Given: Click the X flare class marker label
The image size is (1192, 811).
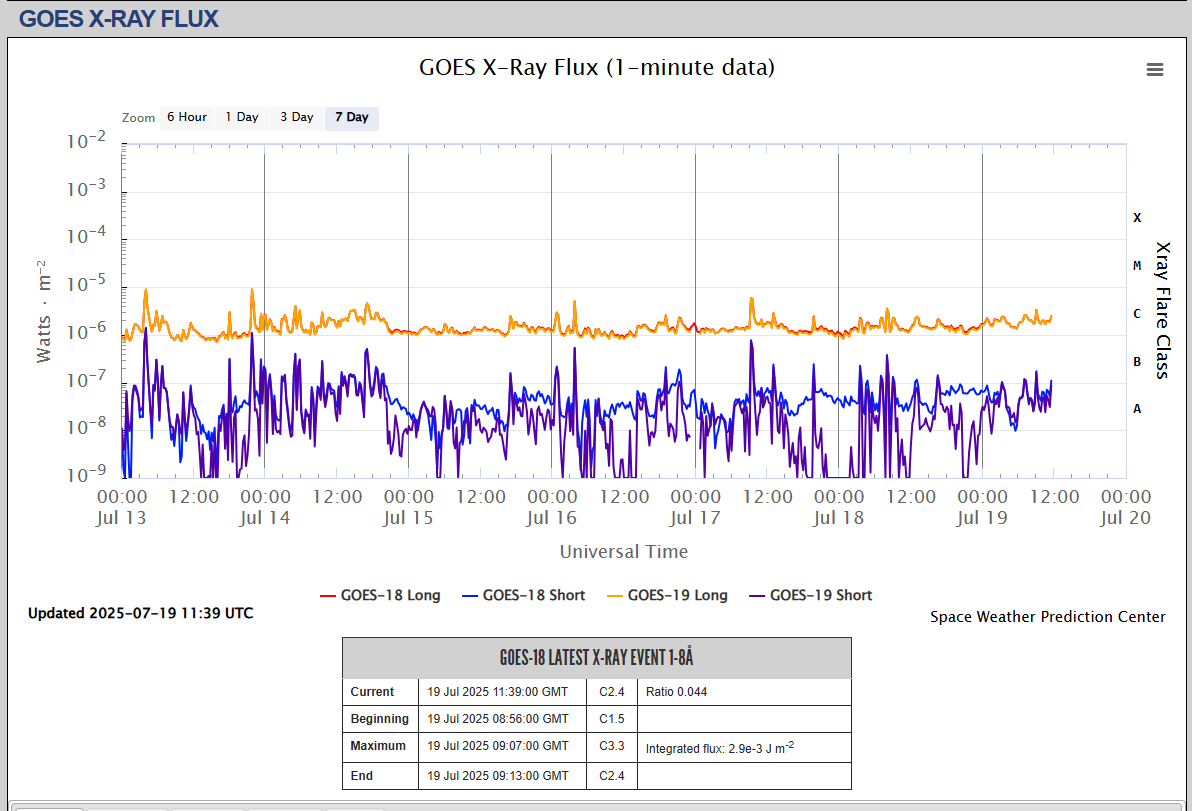Looking at the screenshot, I should pos(1137,217).
